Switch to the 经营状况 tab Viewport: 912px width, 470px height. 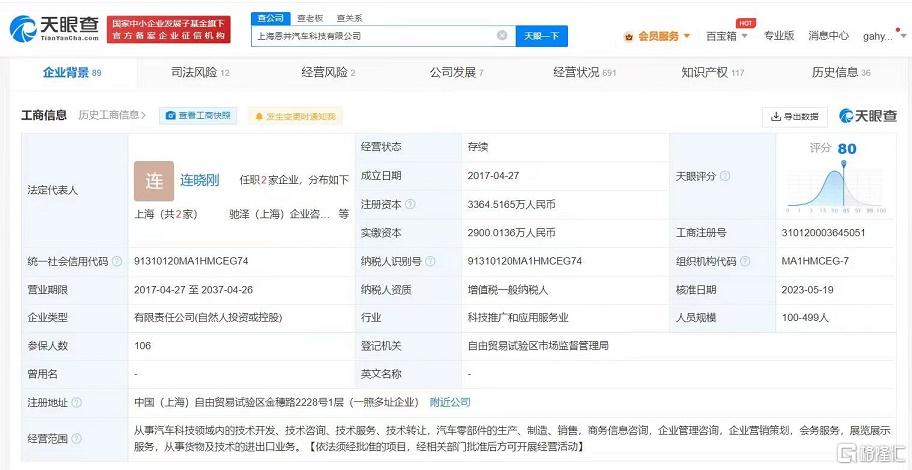(585, 73)
